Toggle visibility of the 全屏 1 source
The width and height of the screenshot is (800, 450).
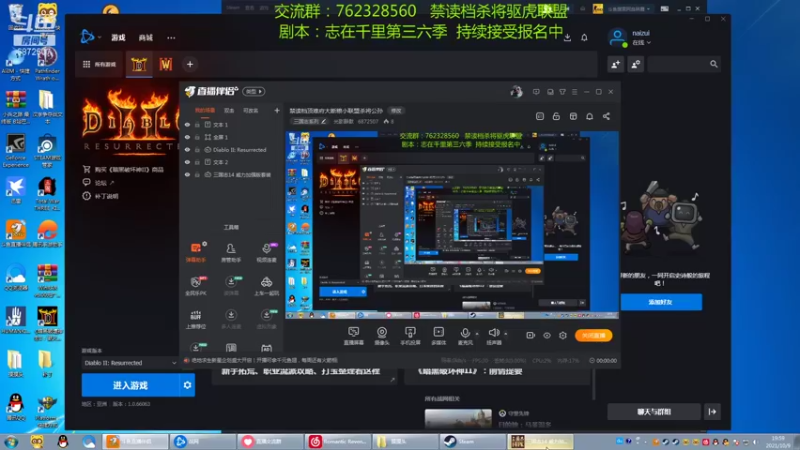coord(187,137)
